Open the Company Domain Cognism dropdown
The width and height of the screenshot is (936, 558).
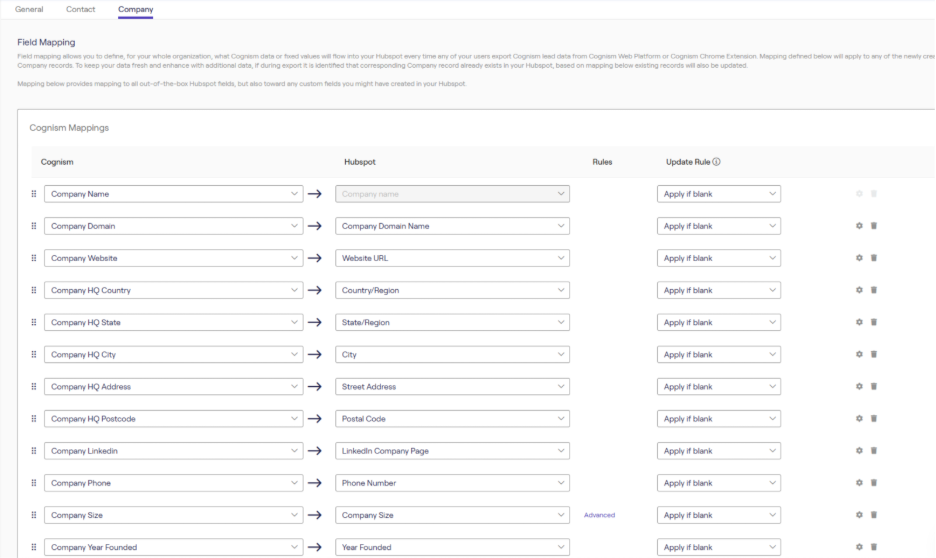click(x=173, y=226)
